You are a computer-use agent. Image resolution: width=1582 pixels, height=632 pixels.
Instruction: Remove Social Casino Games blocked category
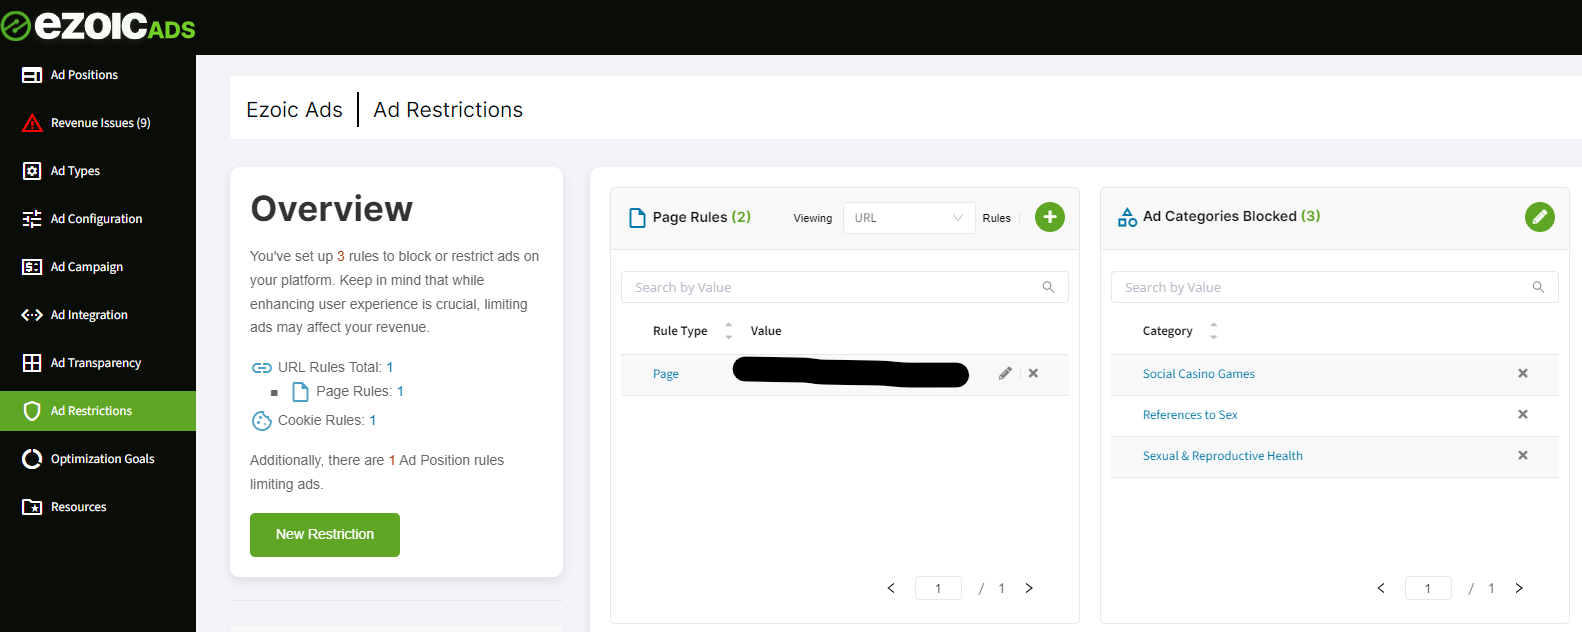click(x=1522, y=374)
